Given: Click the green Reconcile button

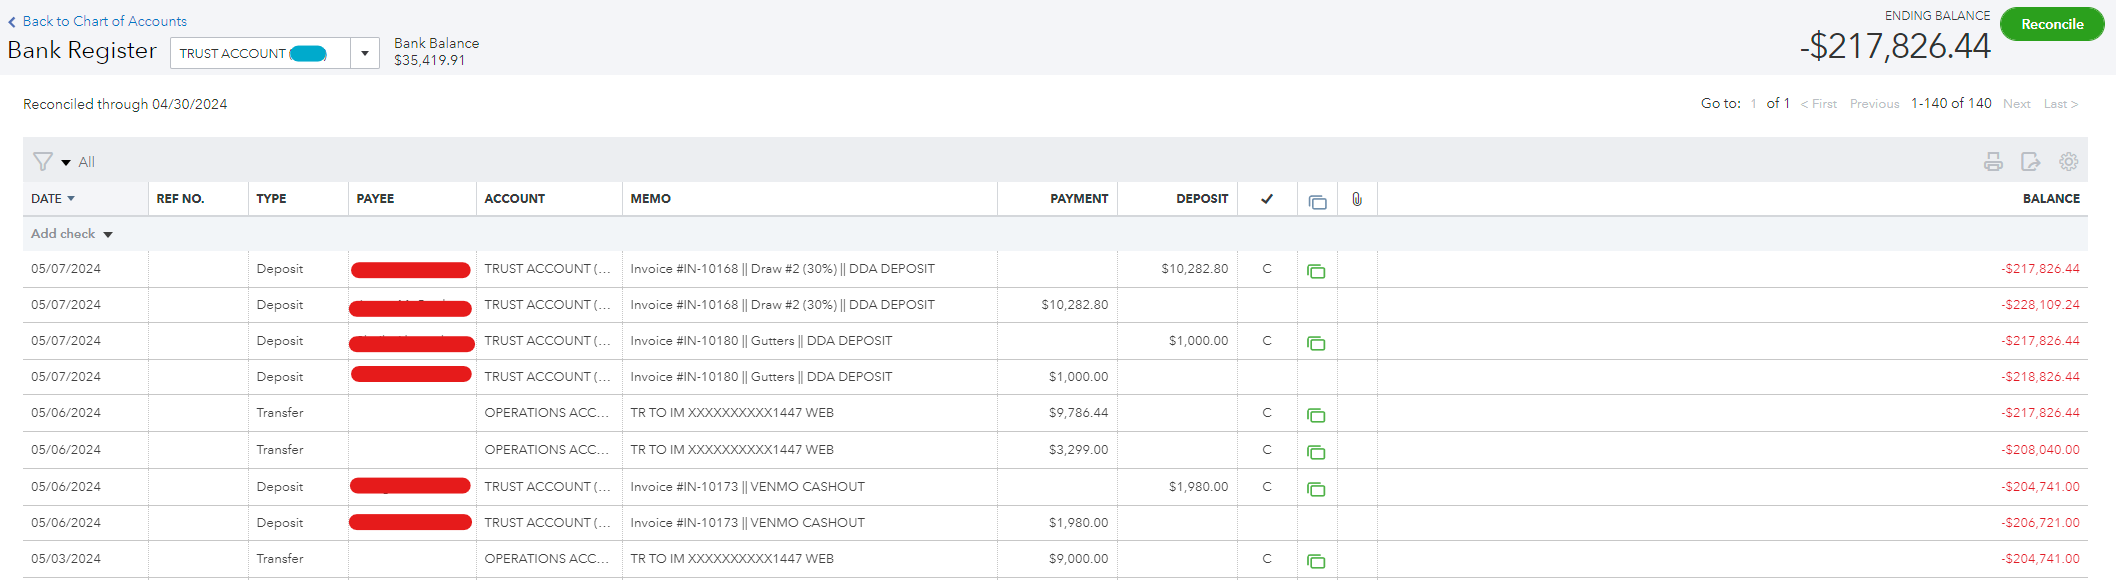Looking at the screenshot, I should 2052,24.
